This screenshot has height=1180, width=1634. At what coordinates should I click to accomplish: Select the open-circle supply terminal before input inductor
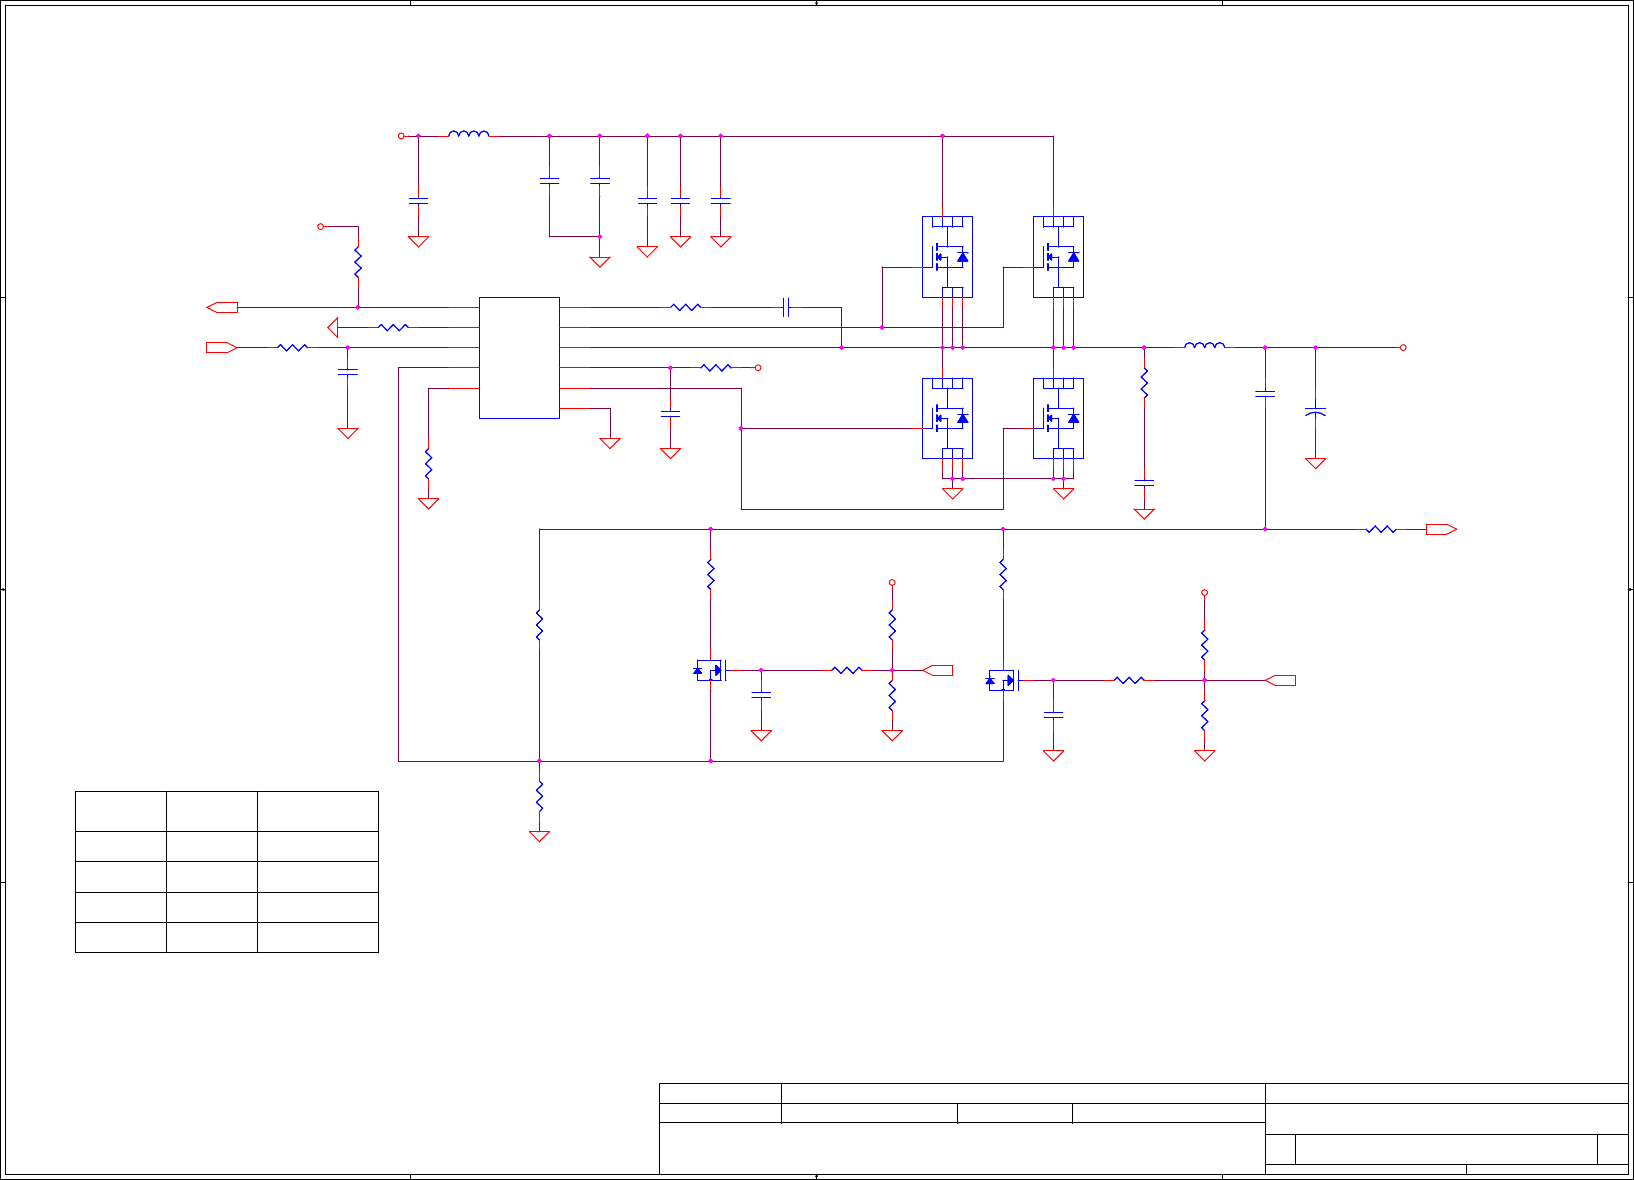(401, 135)
